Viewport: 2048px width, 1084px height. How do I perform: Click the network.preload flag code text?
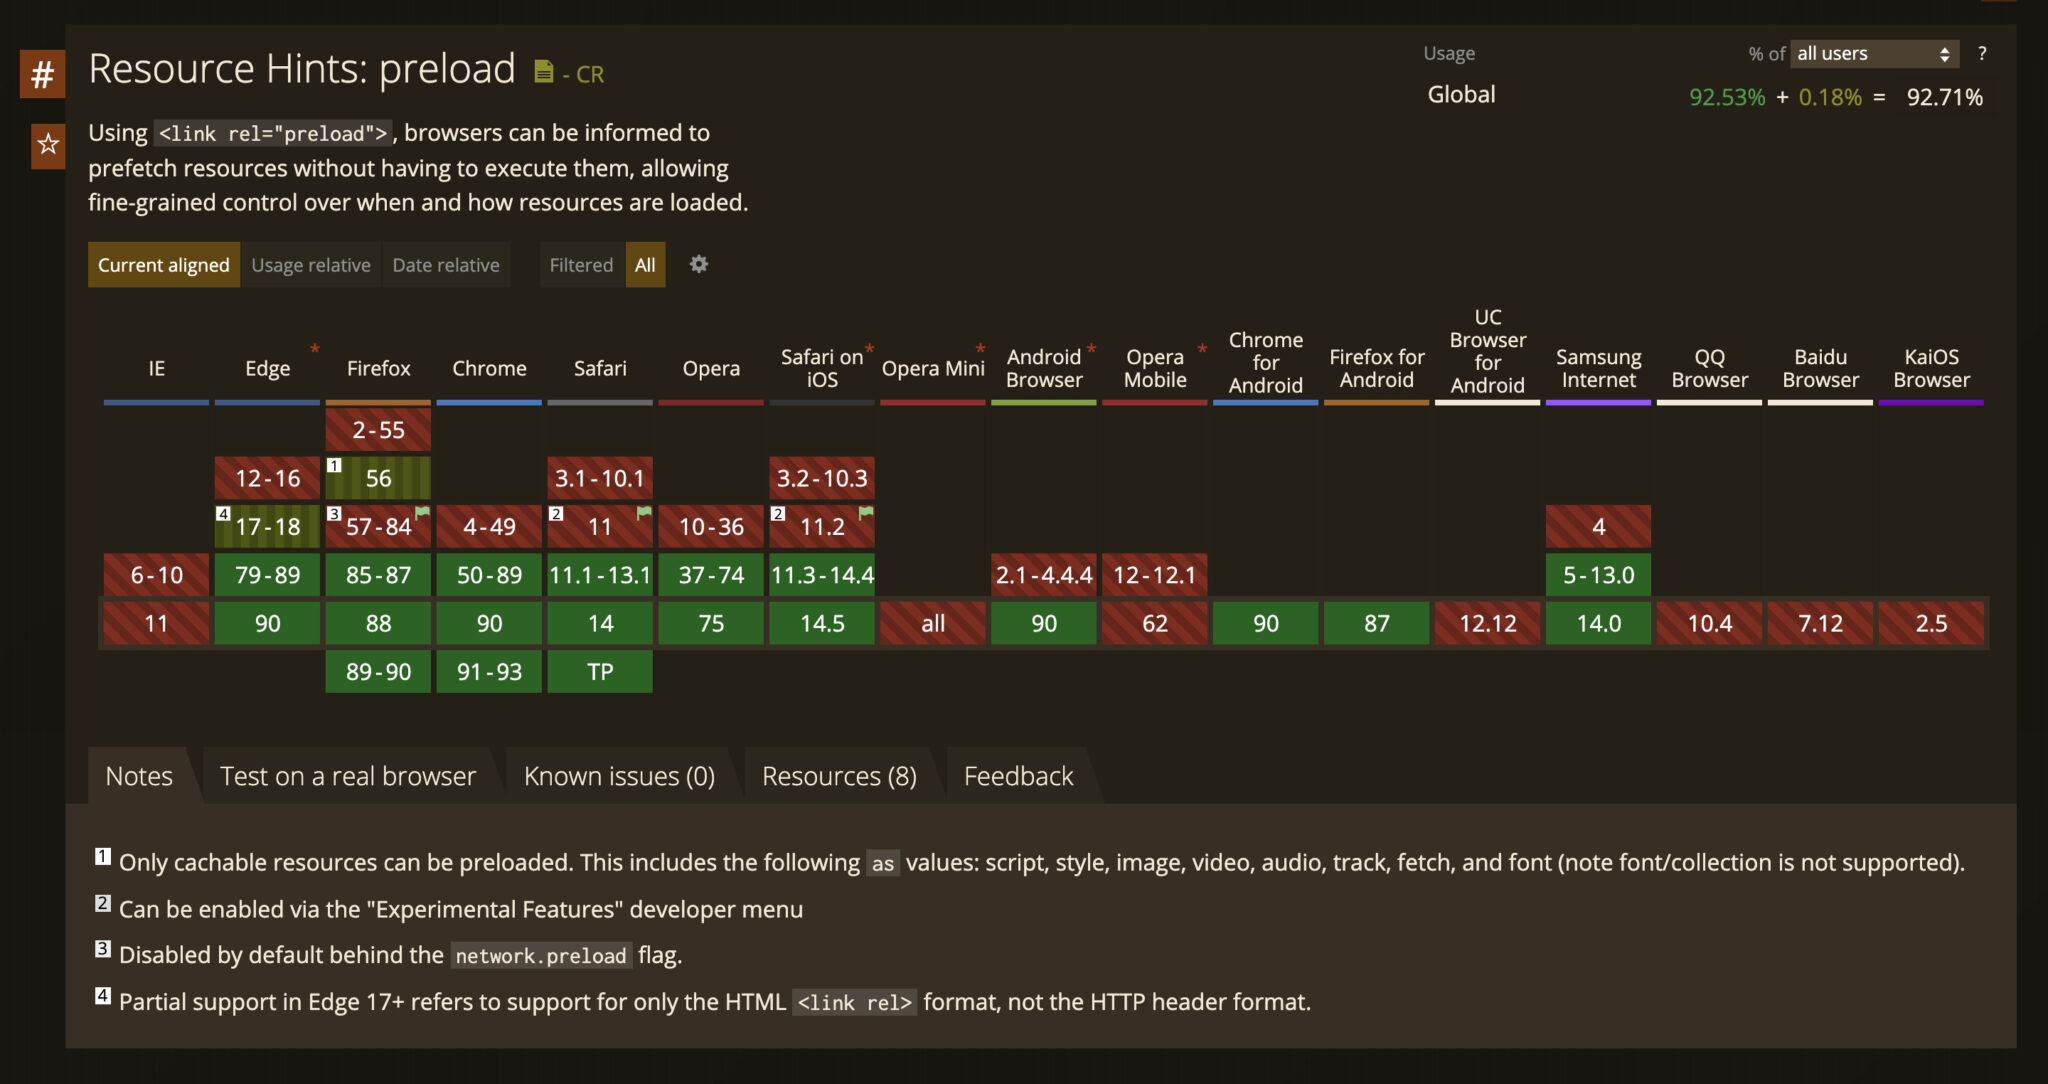tap(541, 956)
